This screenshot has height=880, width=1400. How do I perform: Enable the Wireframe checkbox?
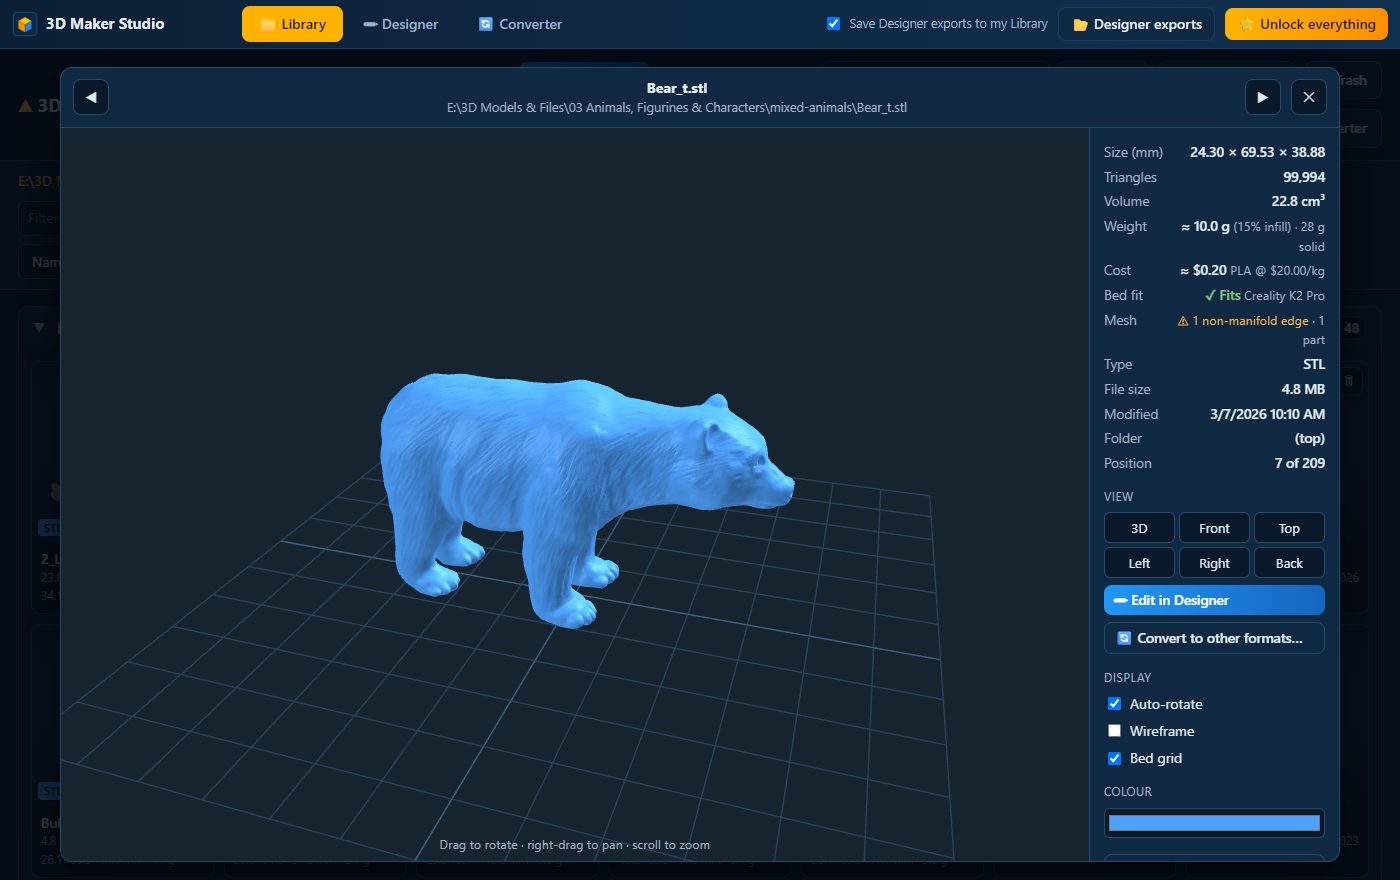pos(1114,731)
